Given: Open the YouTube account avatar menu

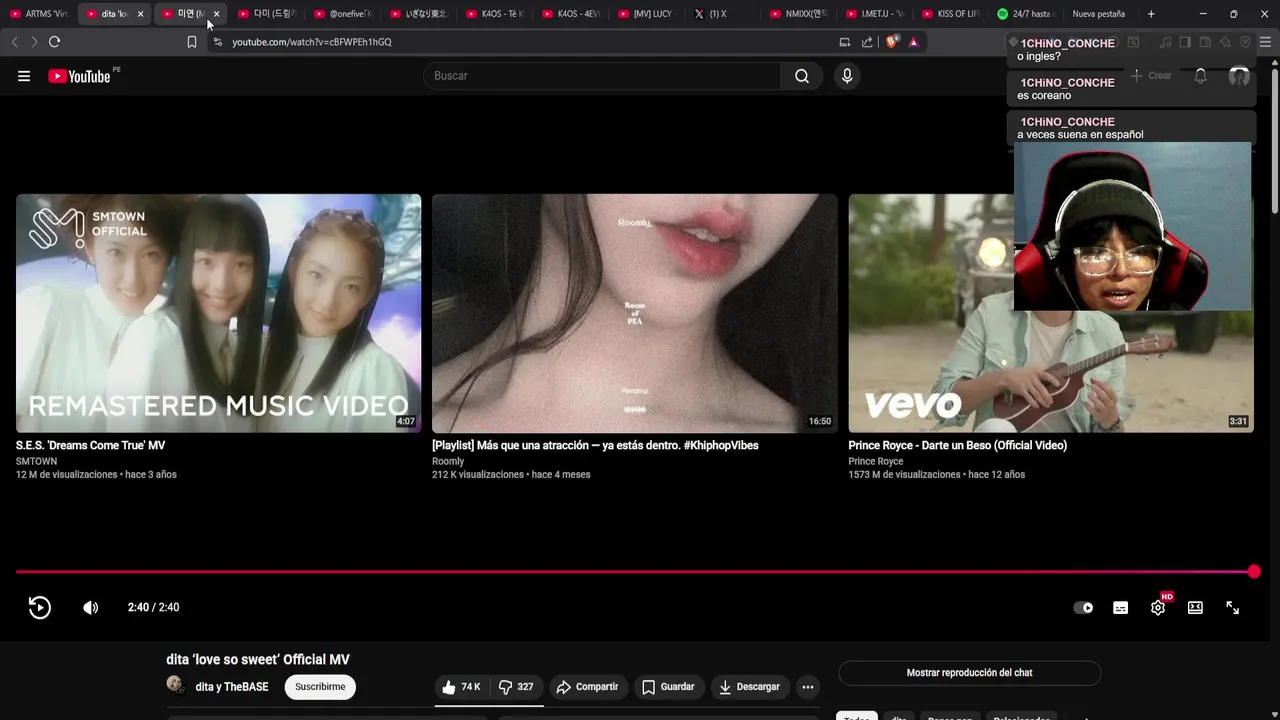Looking at the screenshot, I should [x=1239, y=76].
